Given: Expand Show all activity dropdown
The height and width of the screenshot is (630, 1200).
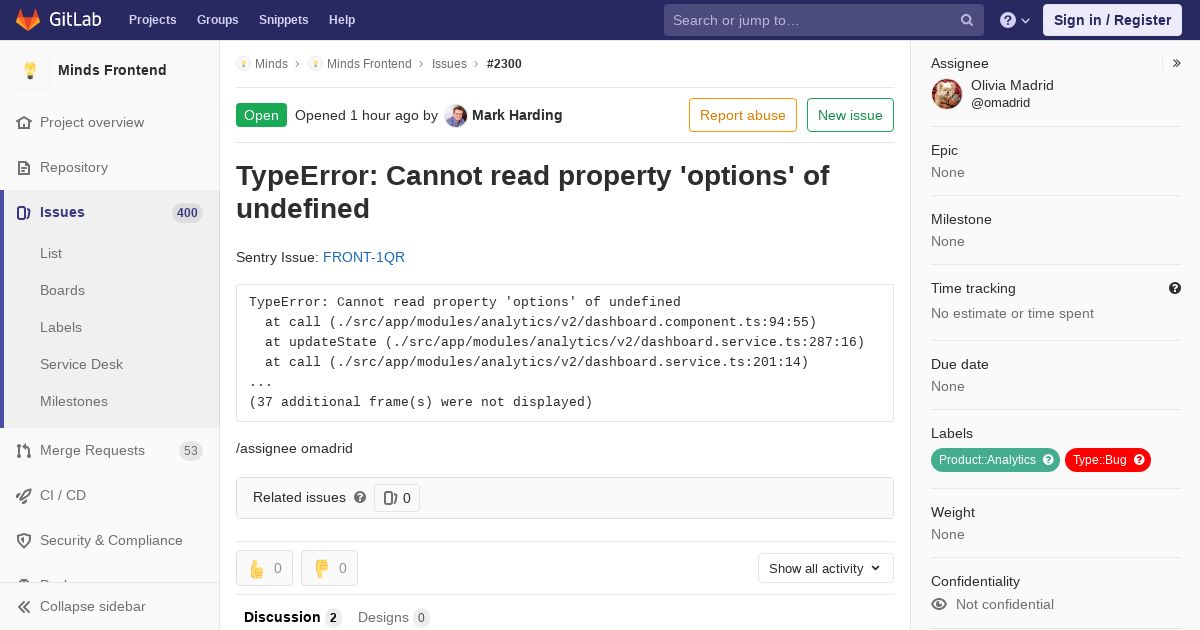Looking at the screenshot, I should pos(825,568).
